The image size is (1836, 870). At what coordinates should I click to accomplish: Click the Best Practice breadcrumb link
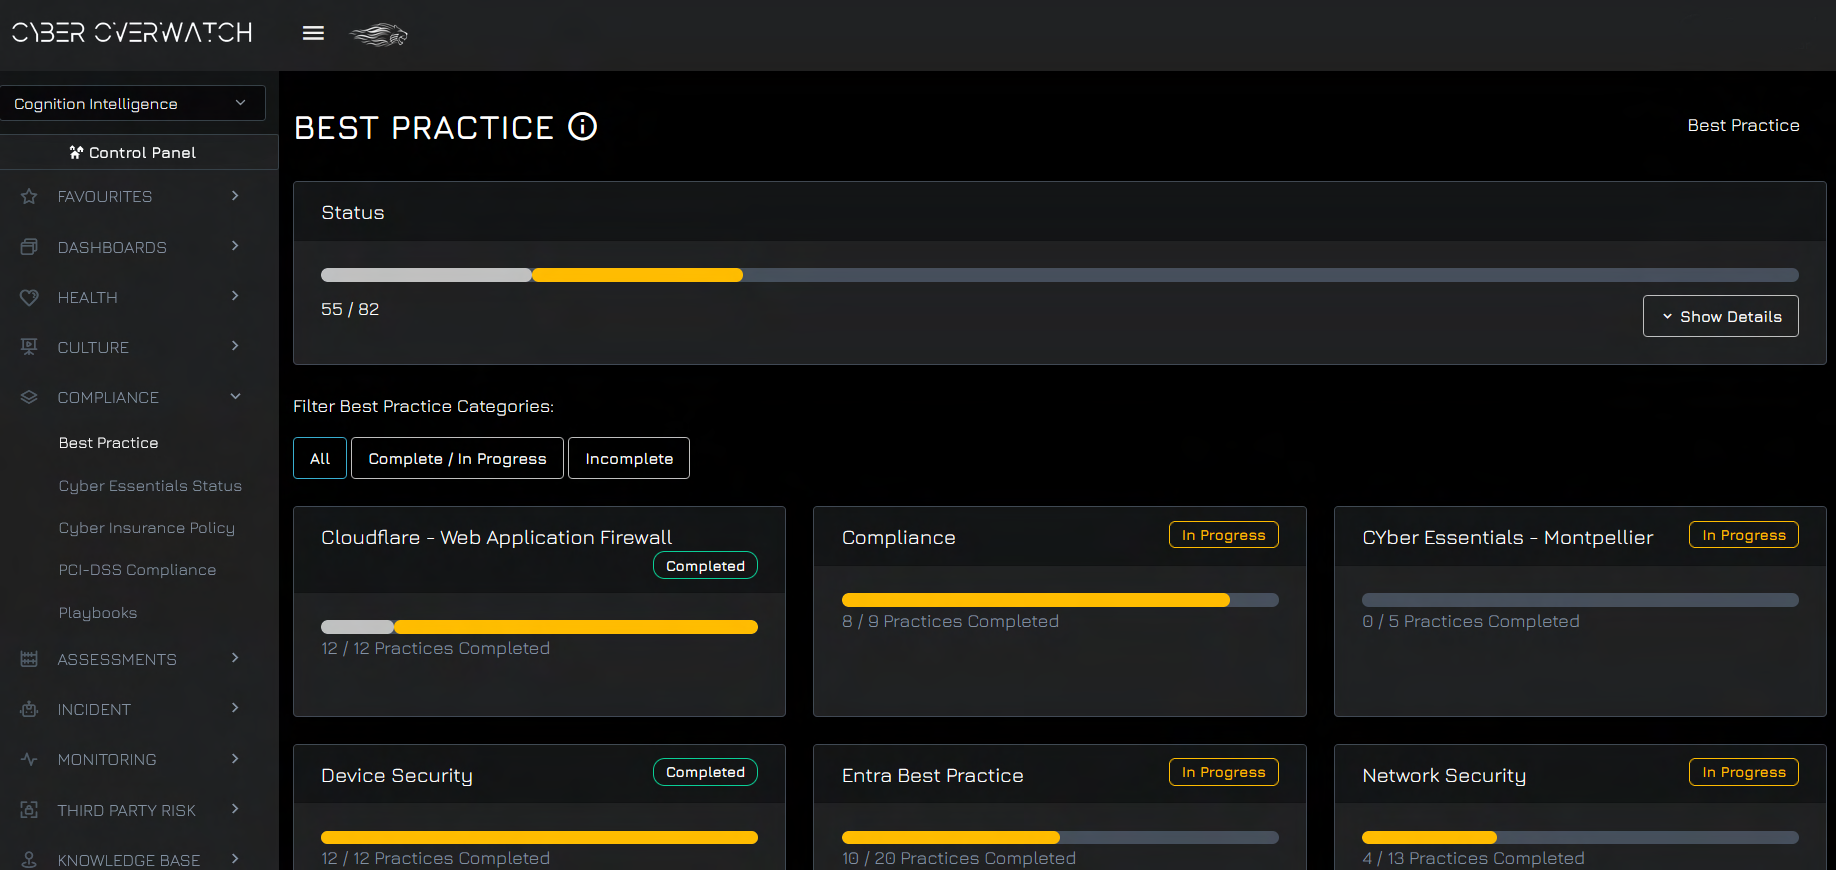click(x=1743, y=125)
